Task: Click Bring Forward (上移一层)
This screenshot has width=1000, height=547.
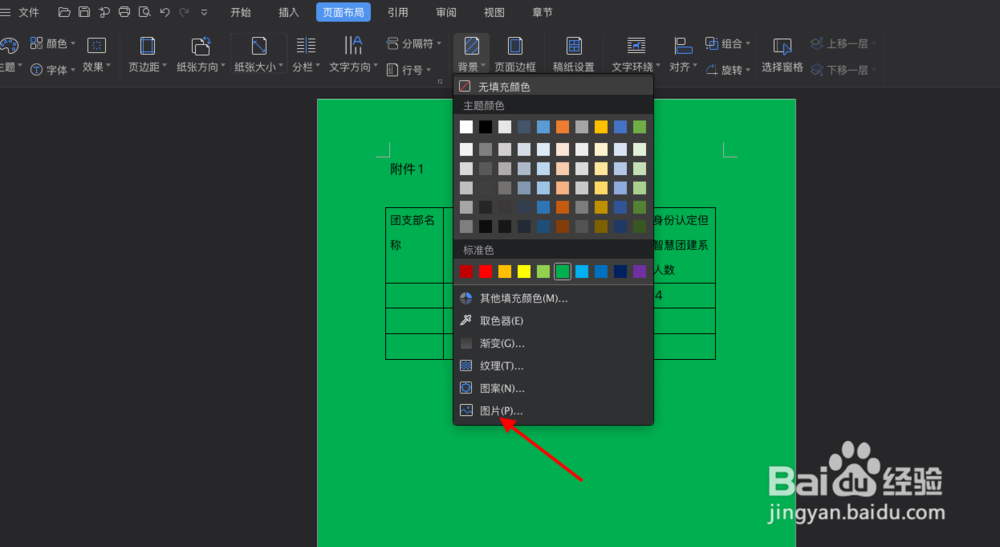Action: point(842,43)
